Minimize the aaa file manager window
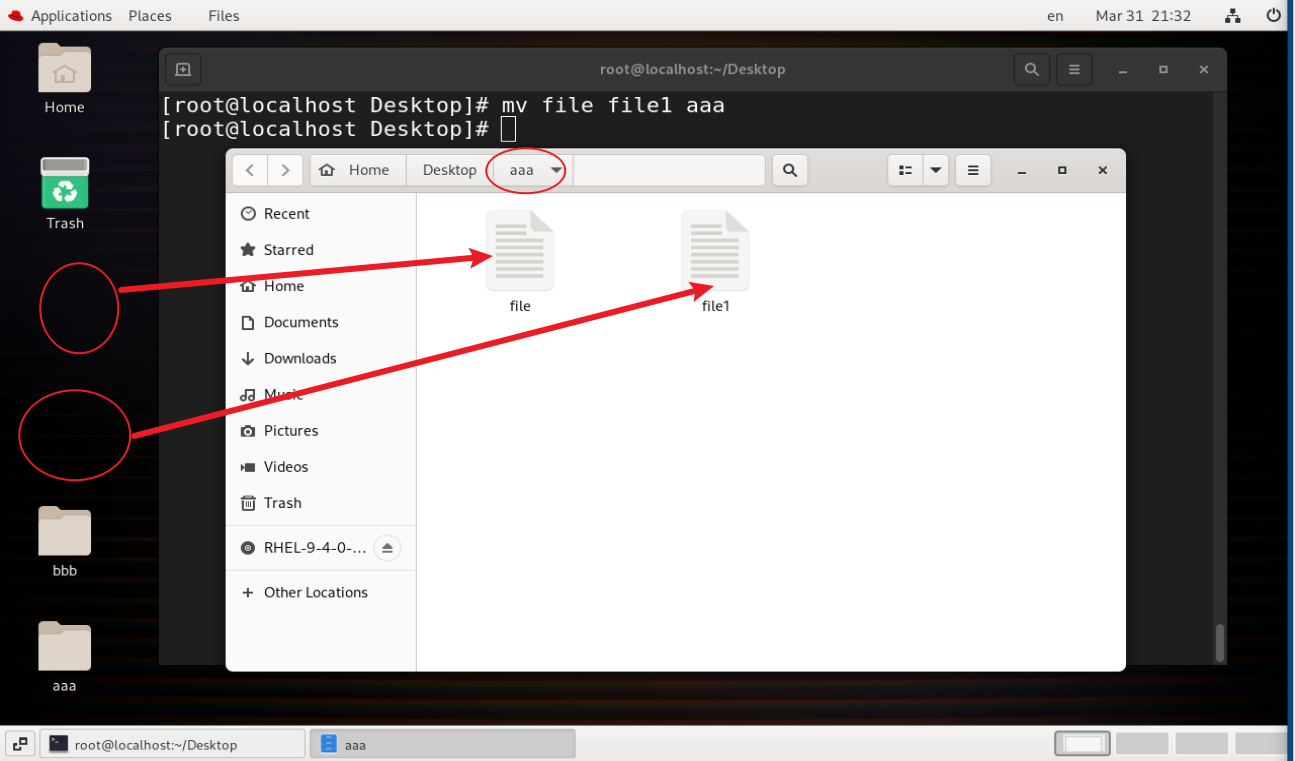This screenshot has height=761, width=1295. 1022,171
